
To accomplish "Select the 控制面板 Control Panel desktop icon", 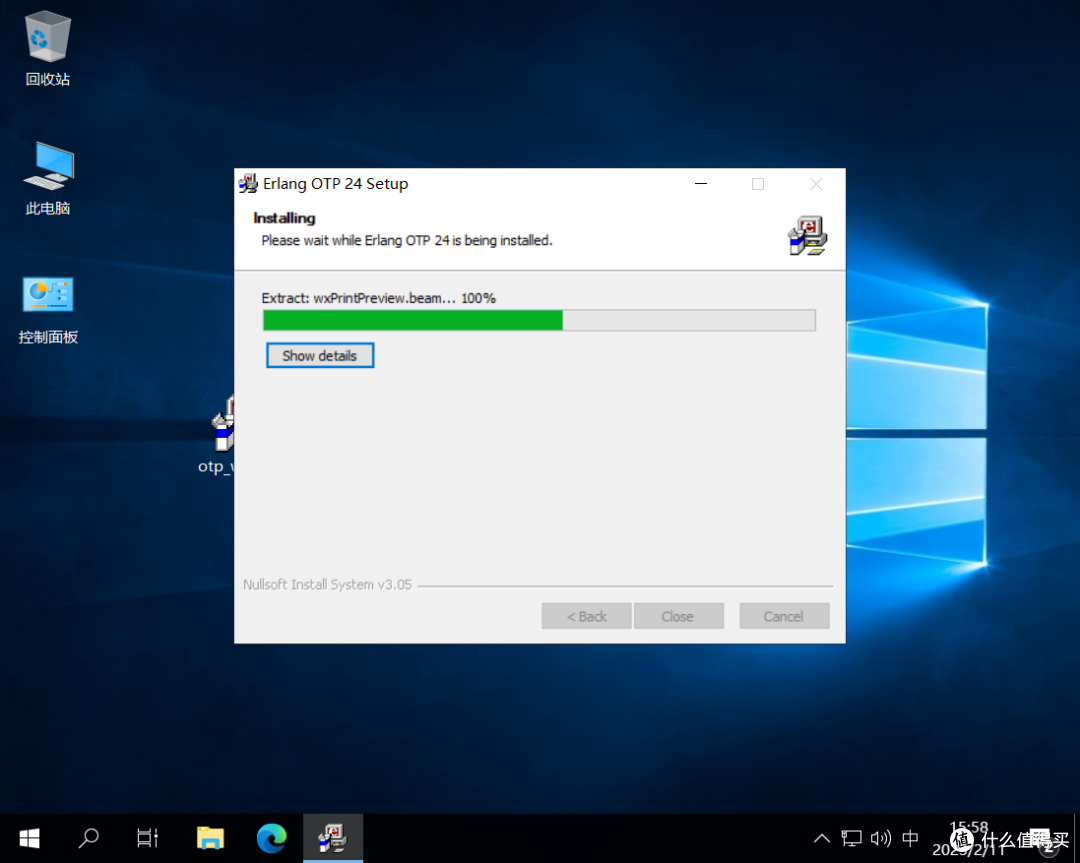I will pyautogui.click(x=48, y=309).
